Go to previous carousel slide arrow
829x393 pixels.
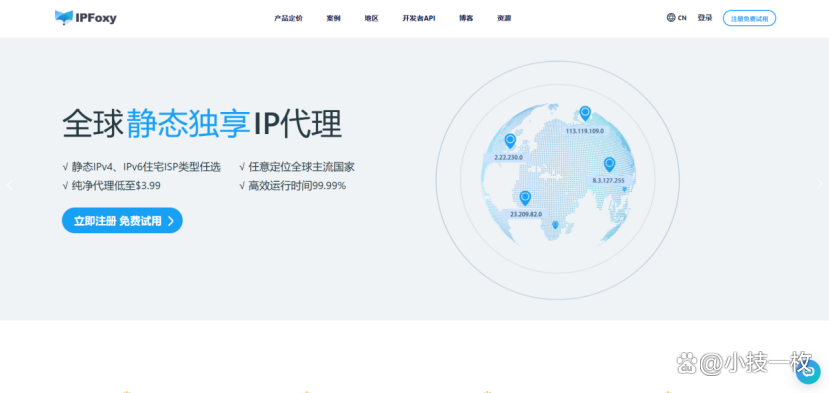(x=9, y=185)
